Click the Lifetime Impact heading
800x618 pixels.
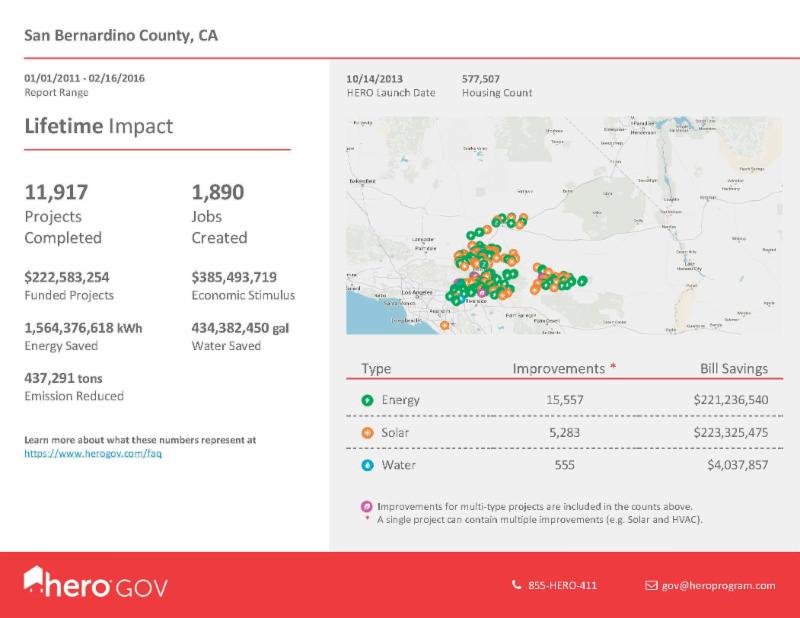(99, 126)
